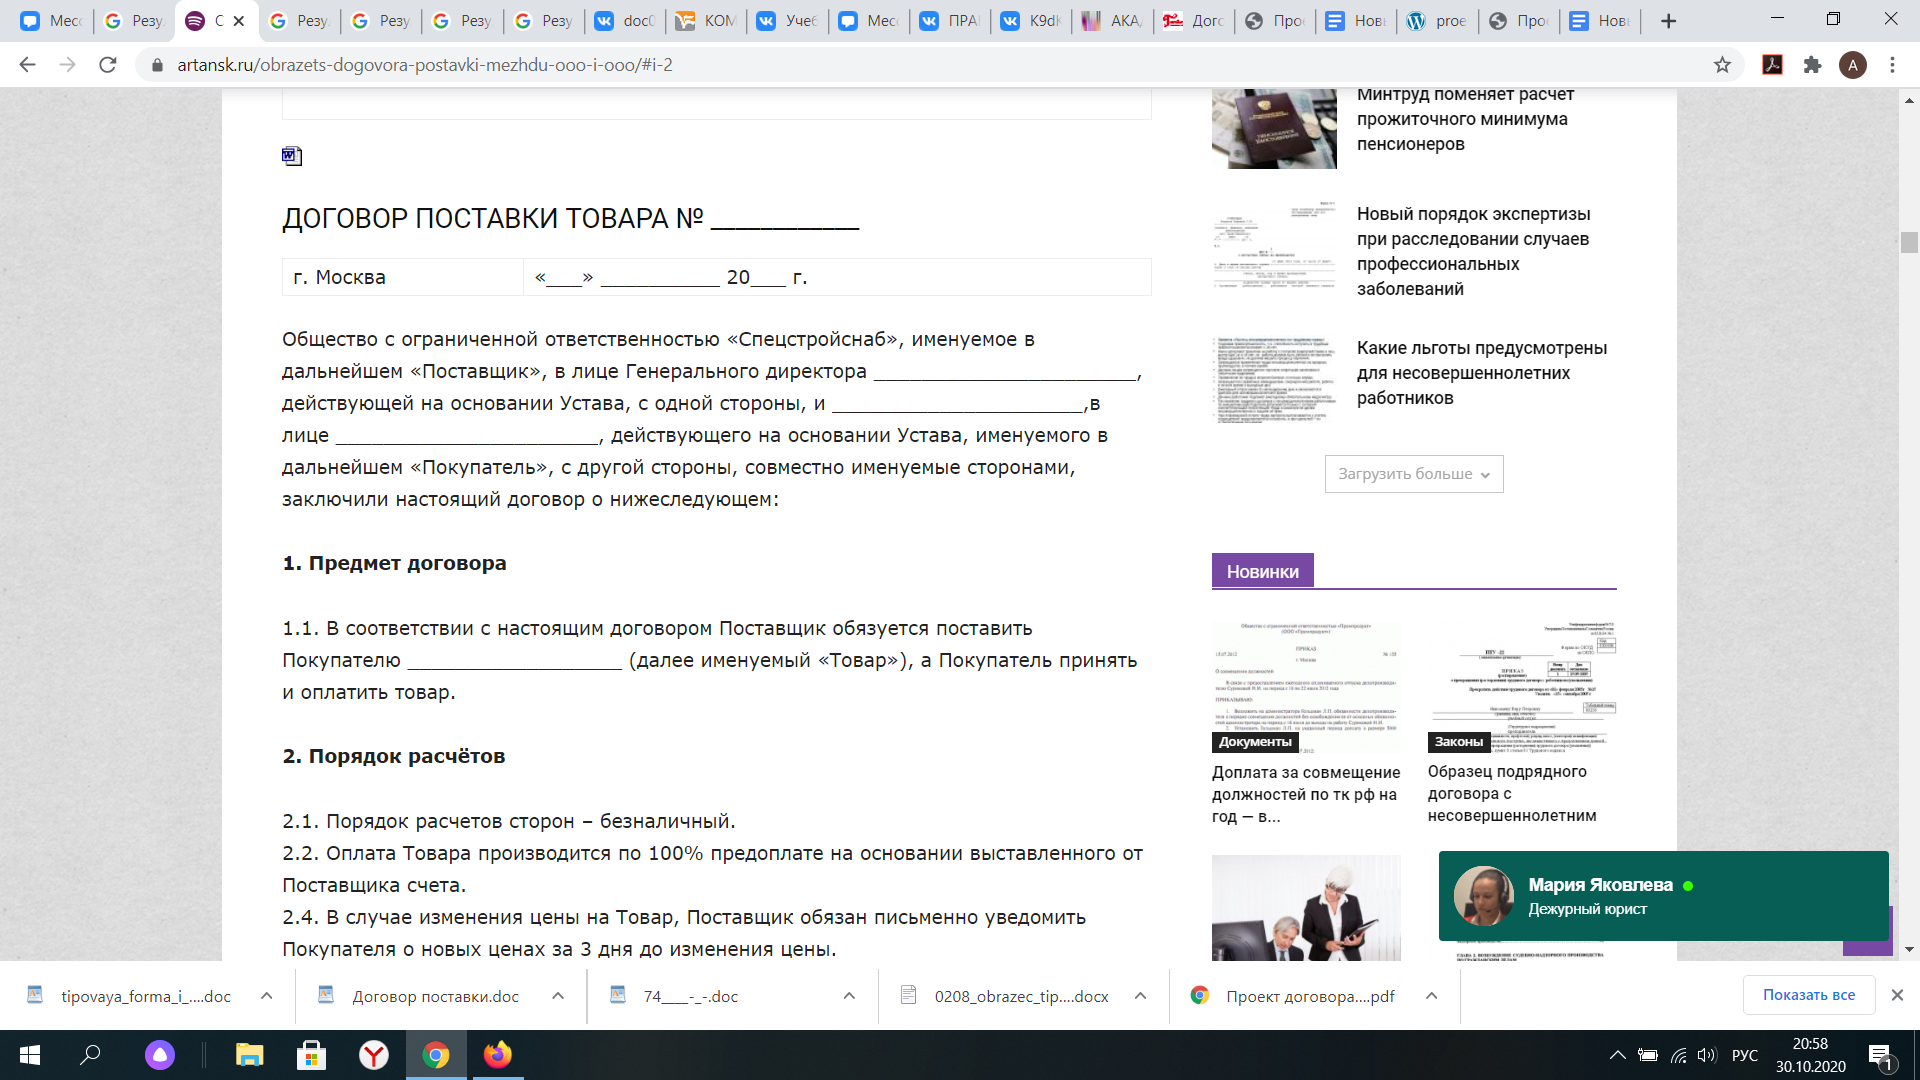This screenshot has height=1080, width=1920.
Task: Bookmark this page with the star icon
Action: pos(1722,65)
